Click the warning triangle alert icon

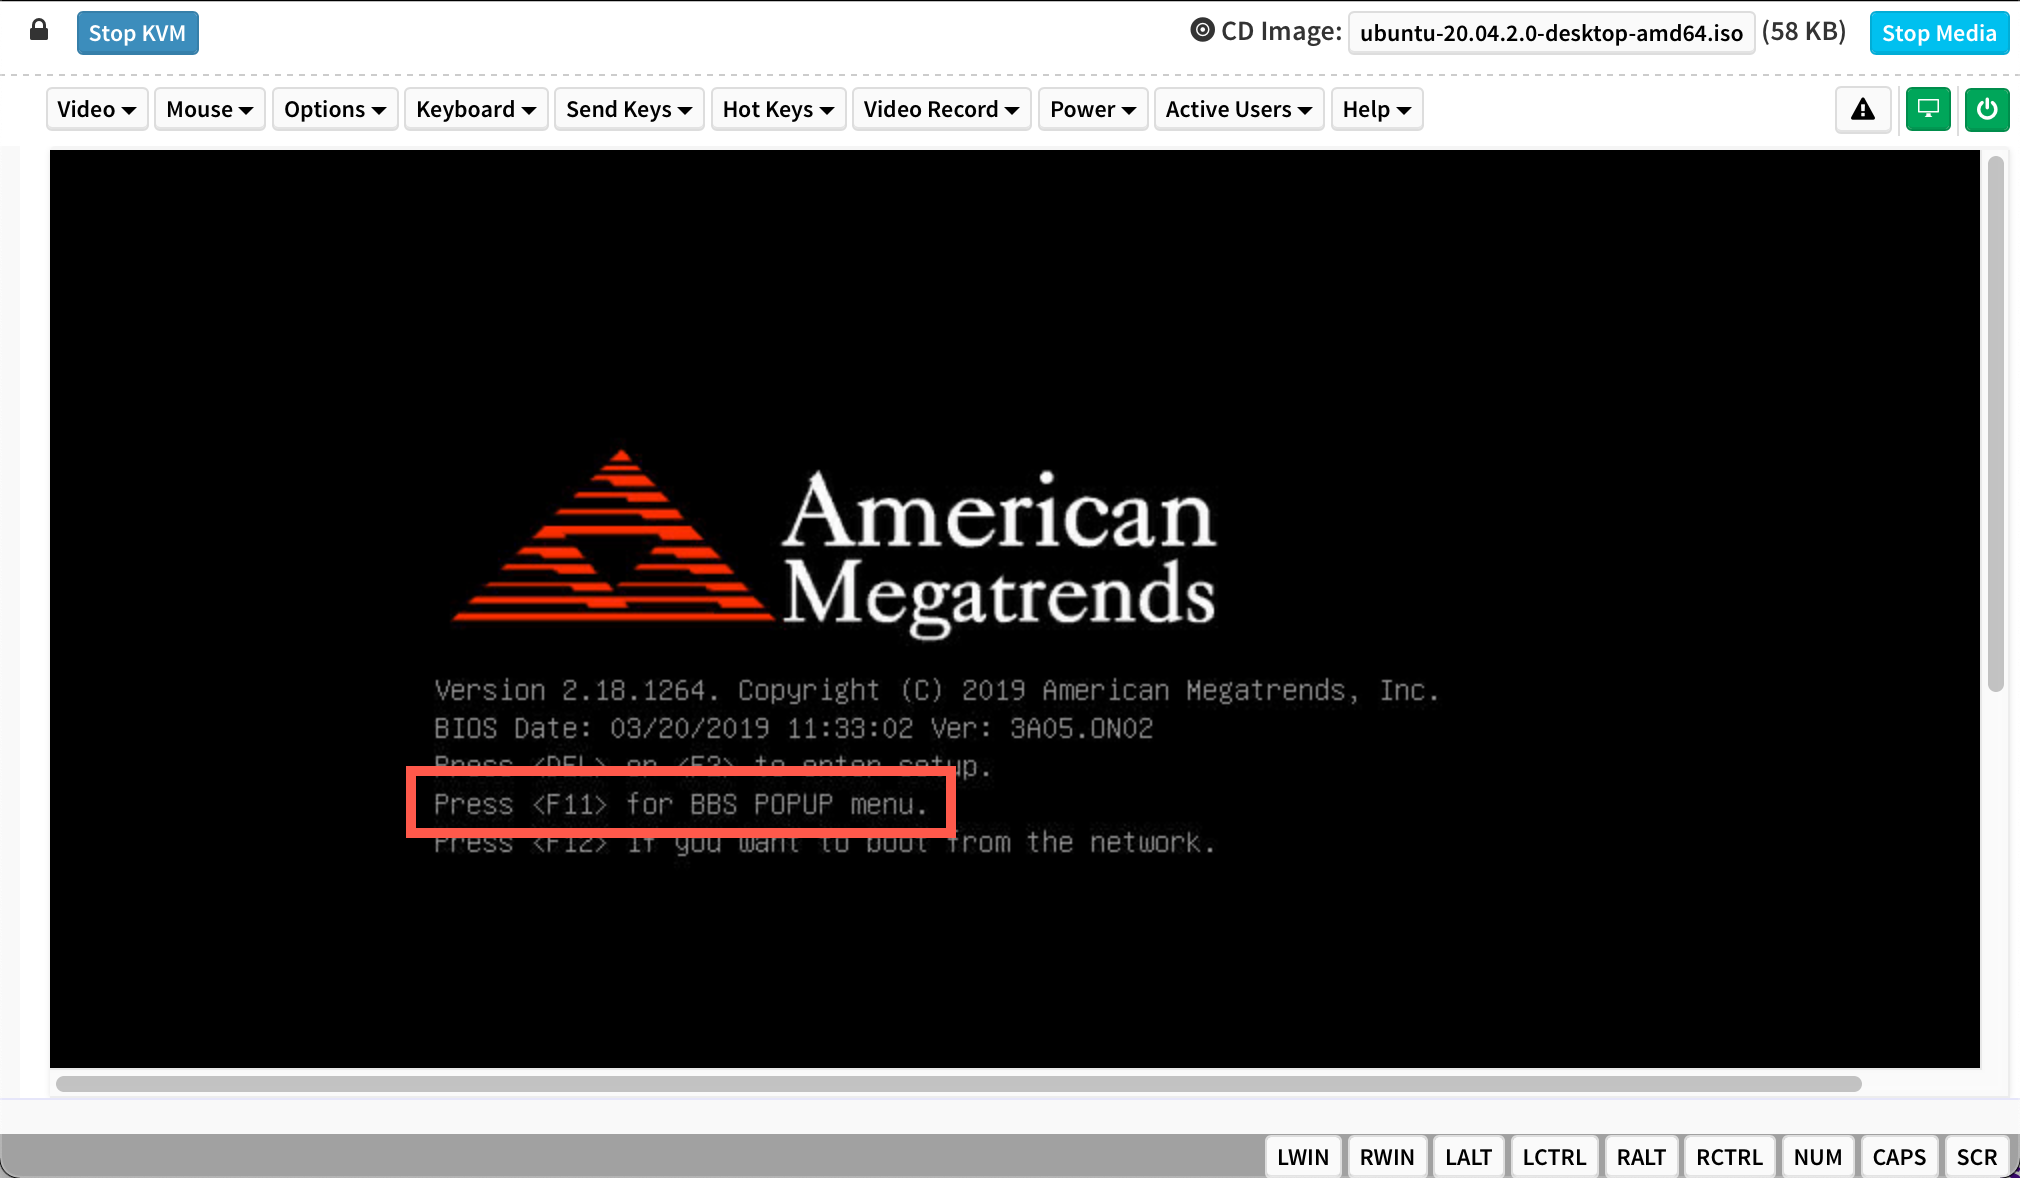coord(1862,109)
